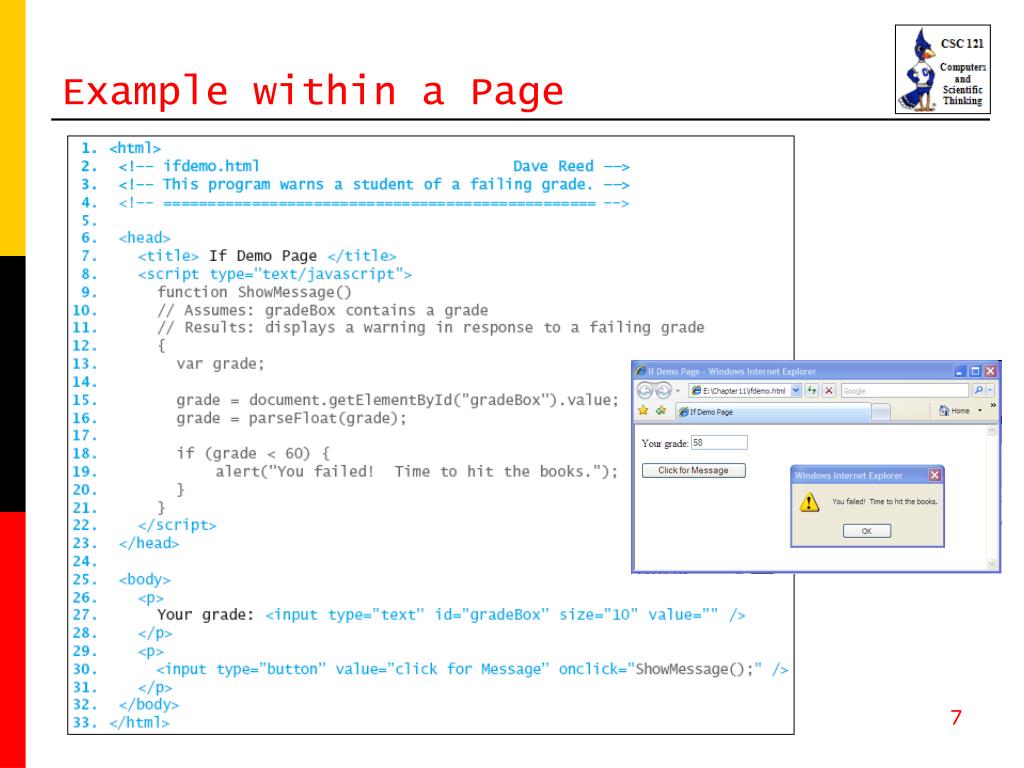Click the '<title>' tag on code line 7
Image resolution: width=1024 pixels, height=768 pixels.
point(168,256)
